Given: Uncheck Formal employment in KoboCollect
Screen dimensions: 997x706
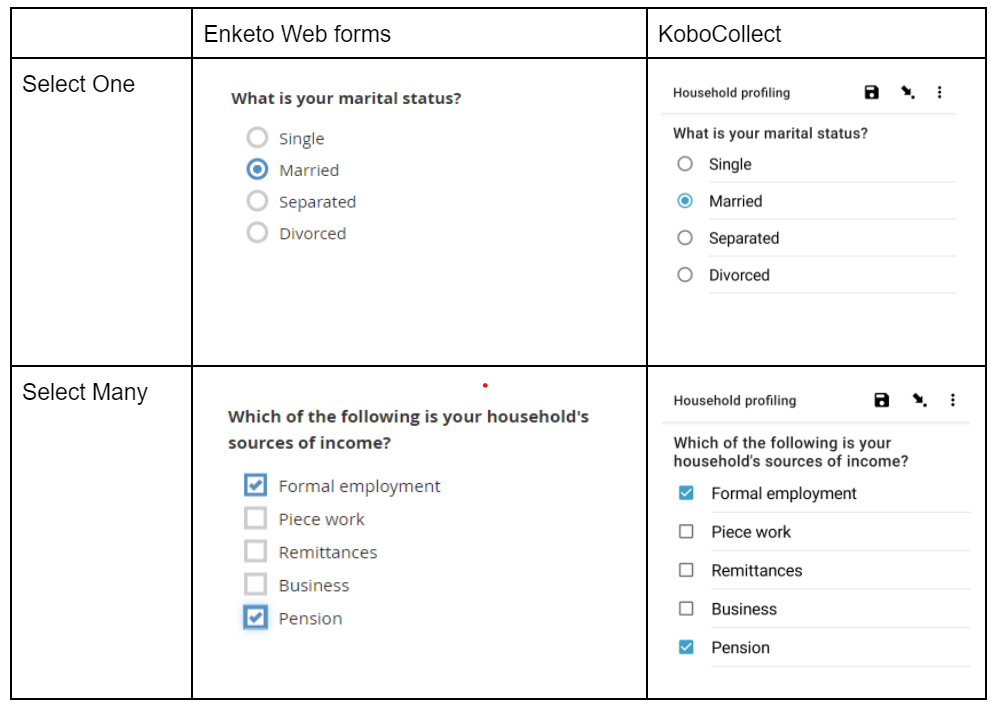Looking at the screenshot, I should pos(686,493).
